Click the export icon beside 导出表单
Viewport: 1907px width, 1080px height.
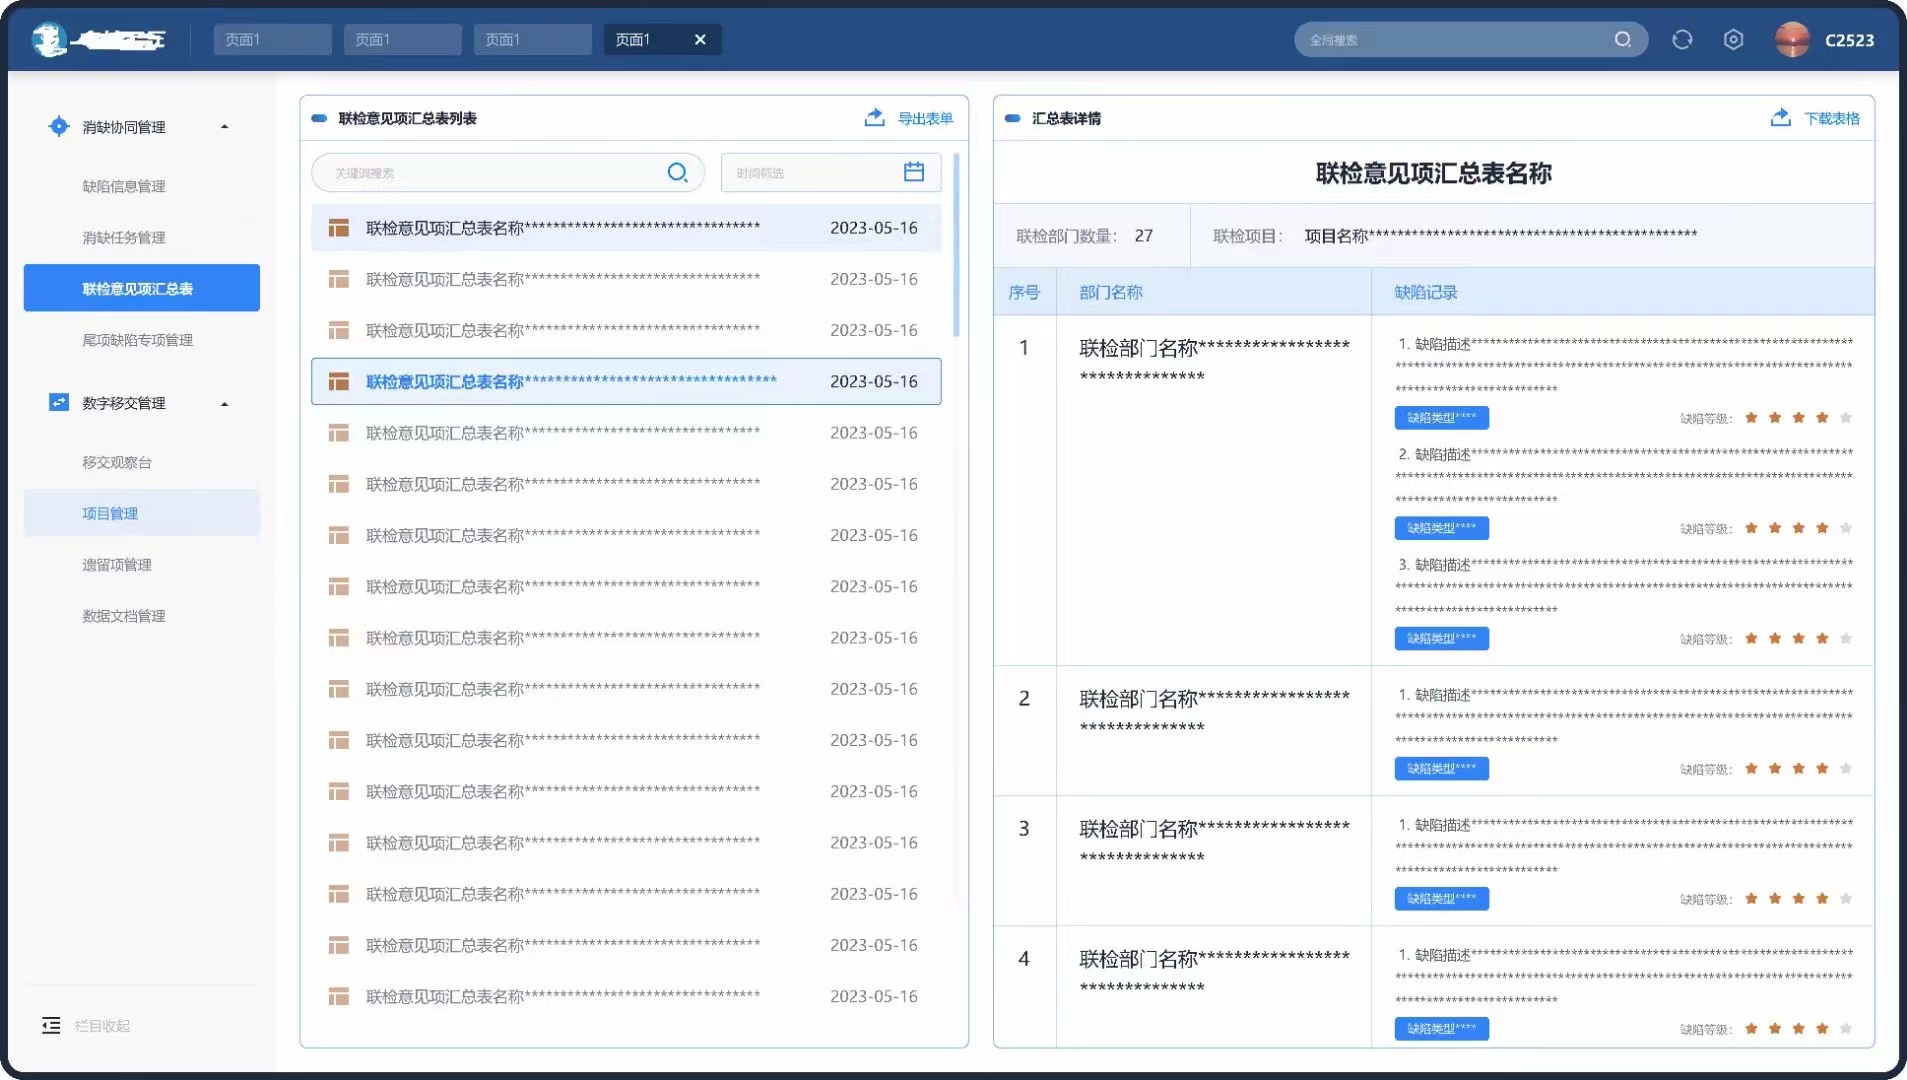[874, 117]
